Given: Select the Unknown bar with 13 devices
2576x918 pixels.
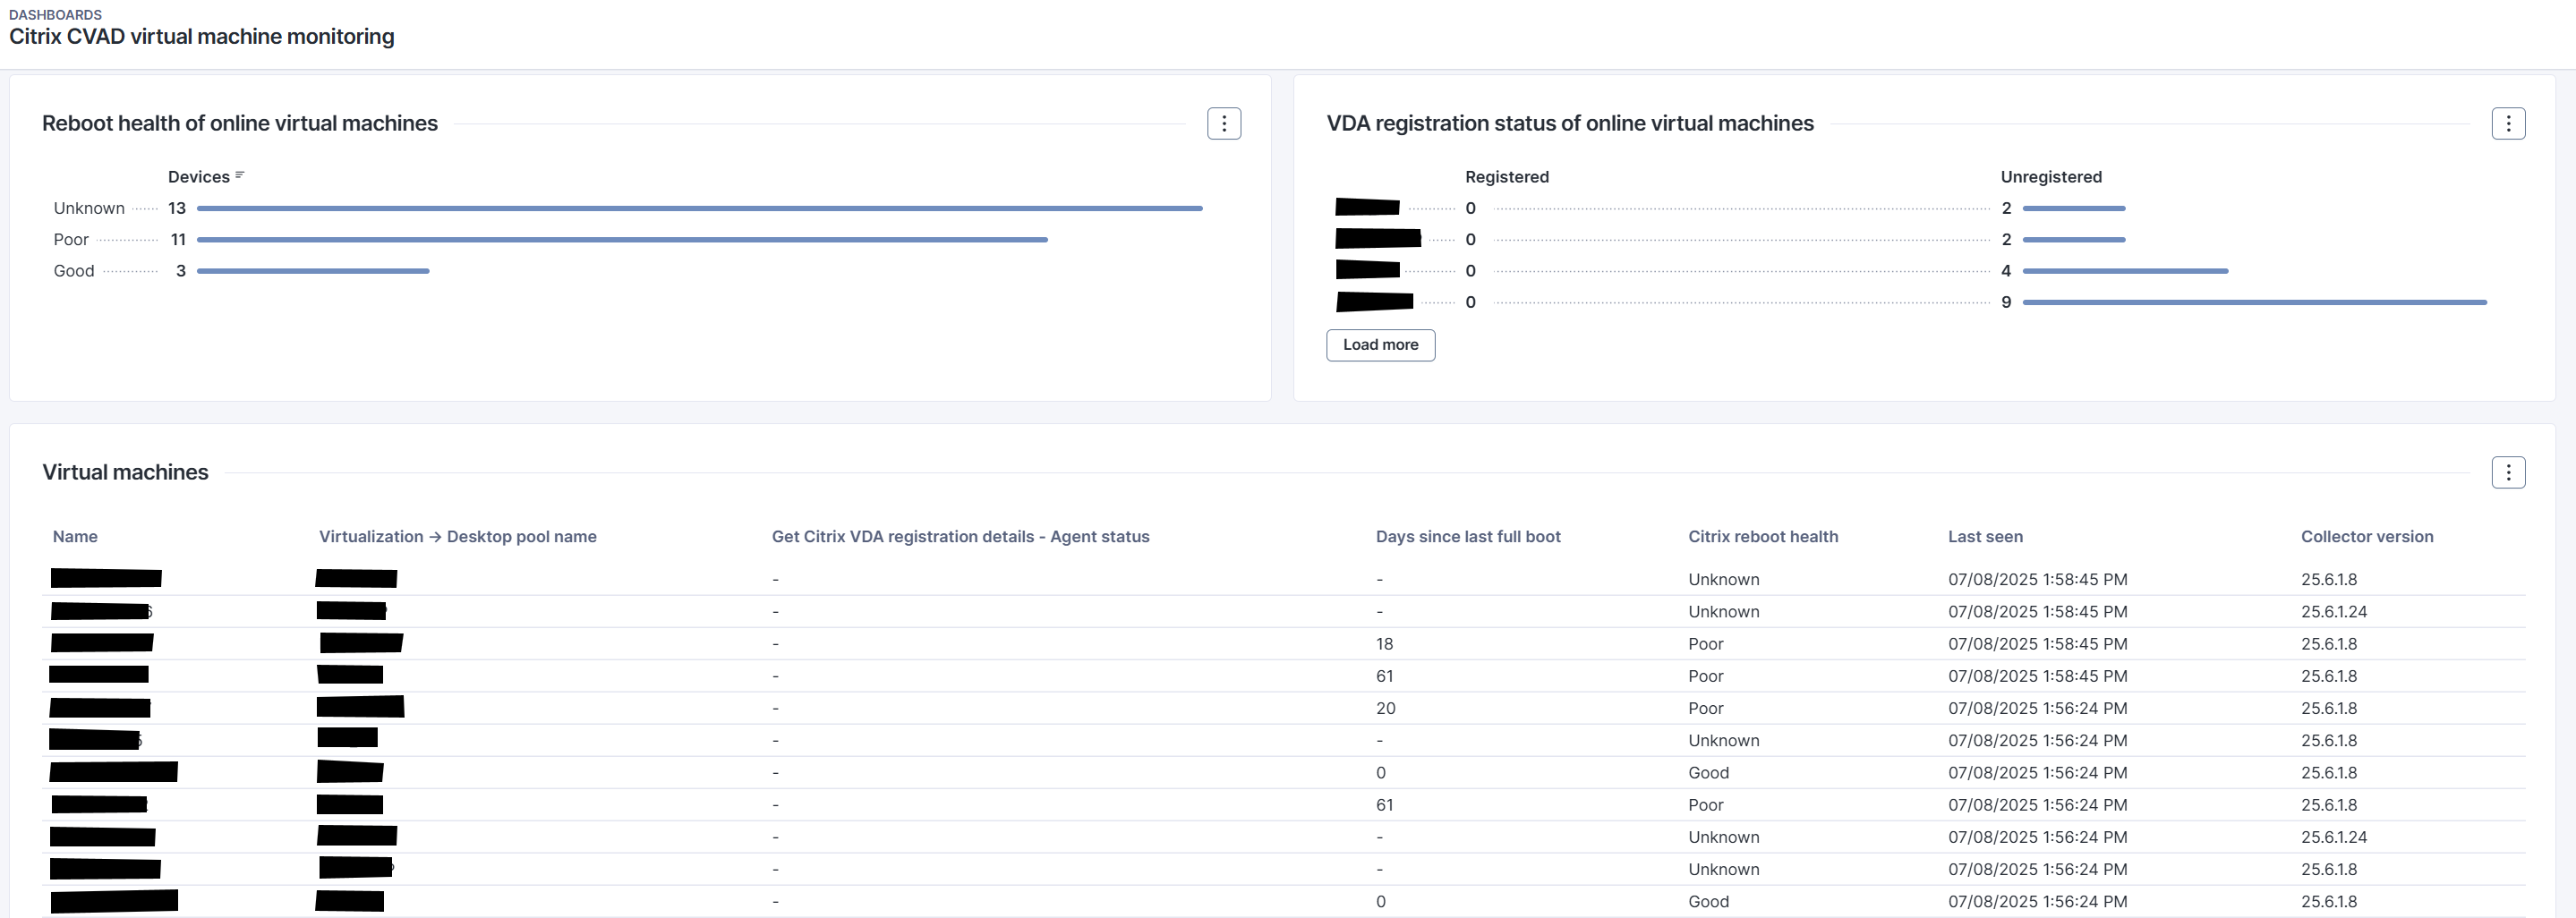Looking at the screenshot, I should pyautogui.click(x=699, y=208).
